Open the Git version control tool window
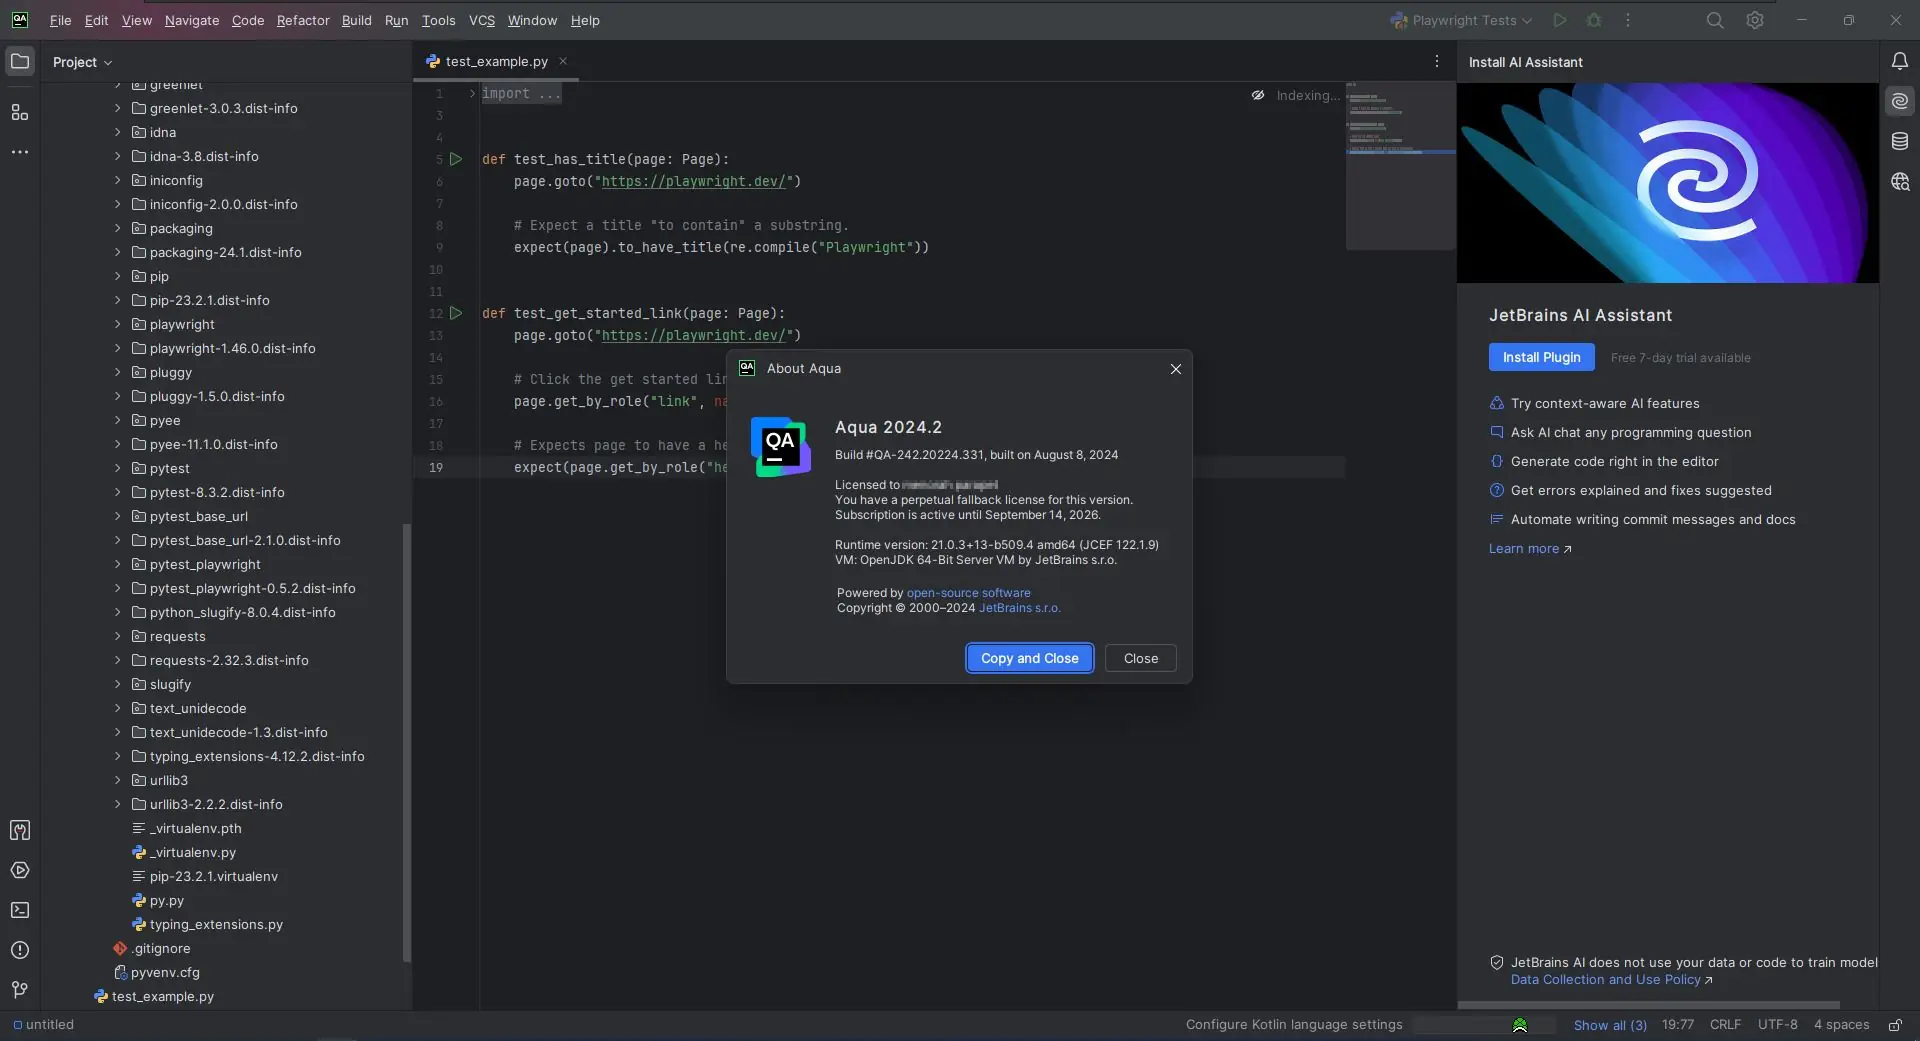Image resolution: width=1920 pixels, height=1041 pixels. click(20, 990)
